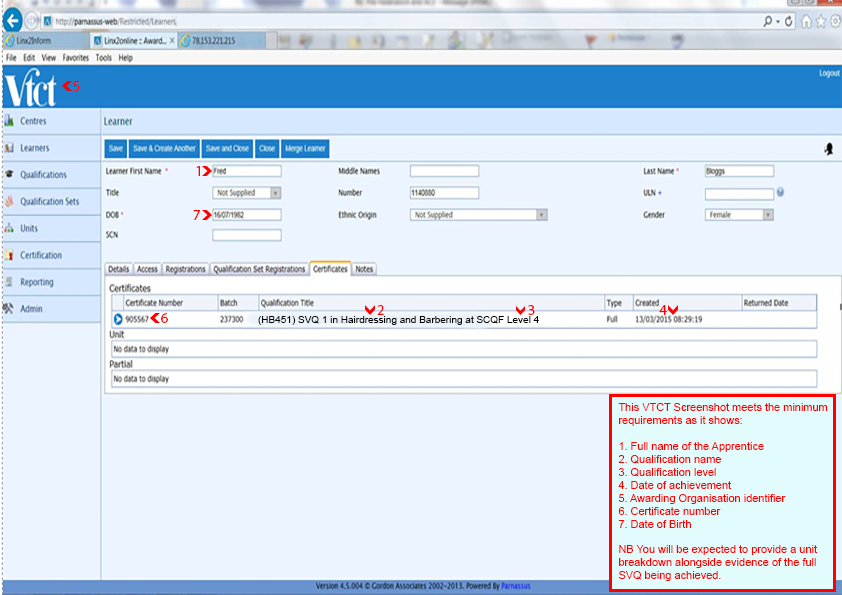
Task: Open the Ethnic Origin dropdown
Action: [478, 215]
